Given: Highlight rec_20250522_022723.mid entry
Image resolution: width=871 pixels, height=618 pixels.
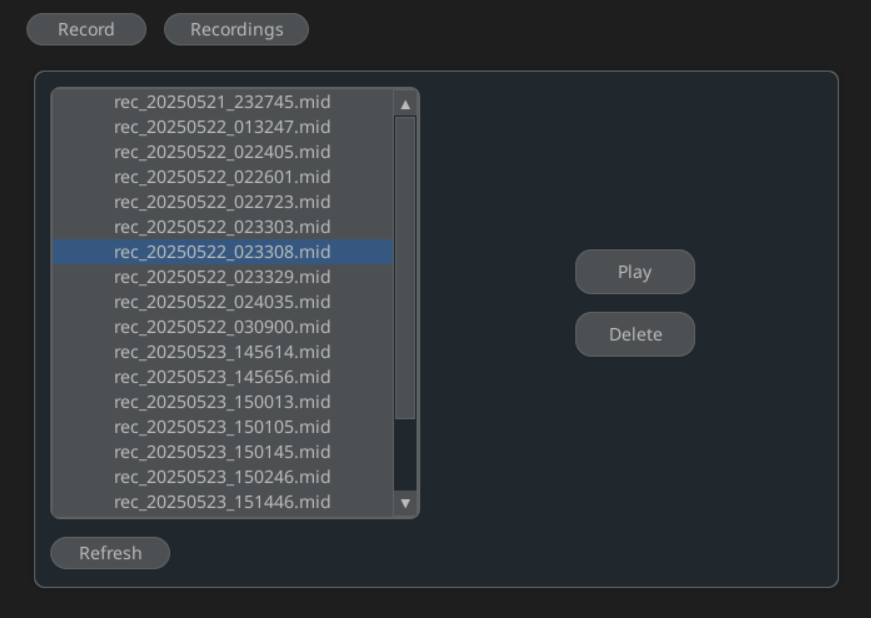Looking at the screenshot, I should (222, 202).
